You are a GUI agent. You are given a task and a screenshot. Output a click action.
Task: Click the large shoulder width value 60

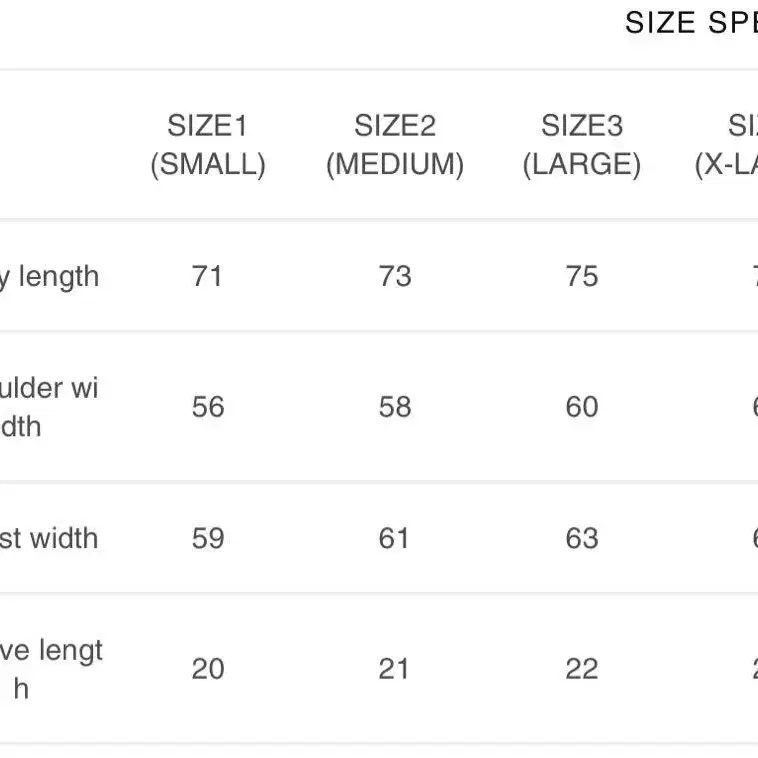tap(582, 407)
